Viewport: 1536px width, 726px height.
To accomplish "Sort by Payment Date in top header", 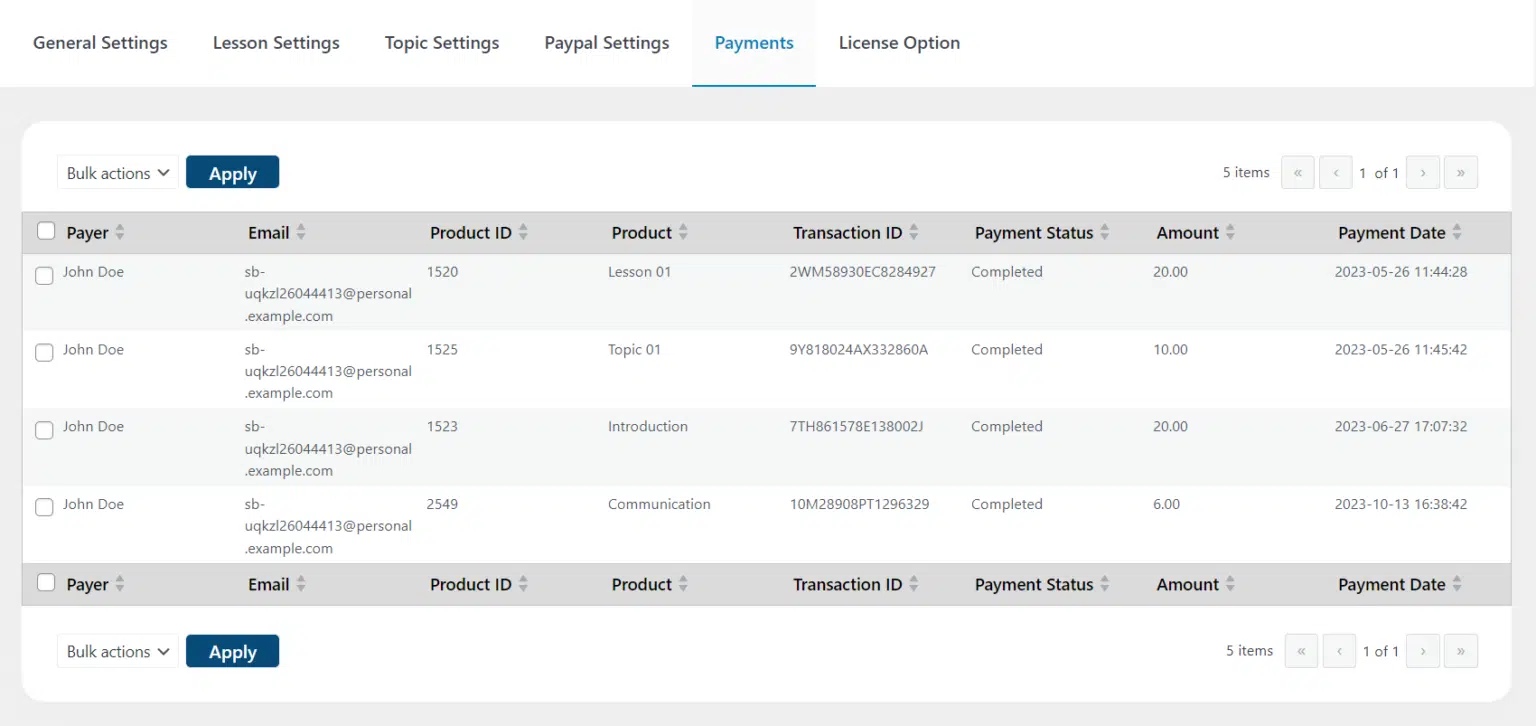I will pos(1457,233).
